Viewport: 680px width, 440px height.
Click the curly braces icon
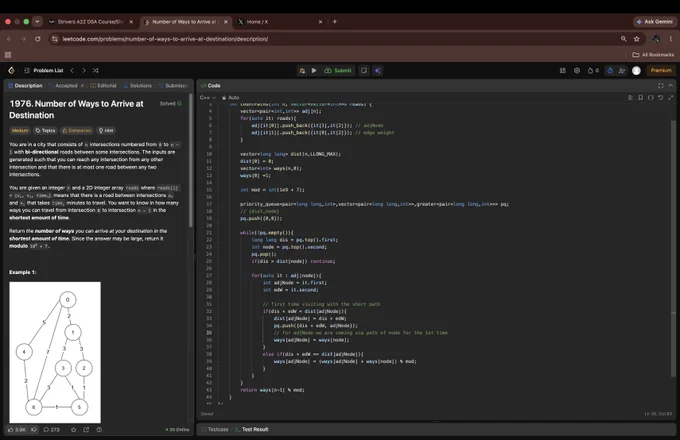coord(651,98)
